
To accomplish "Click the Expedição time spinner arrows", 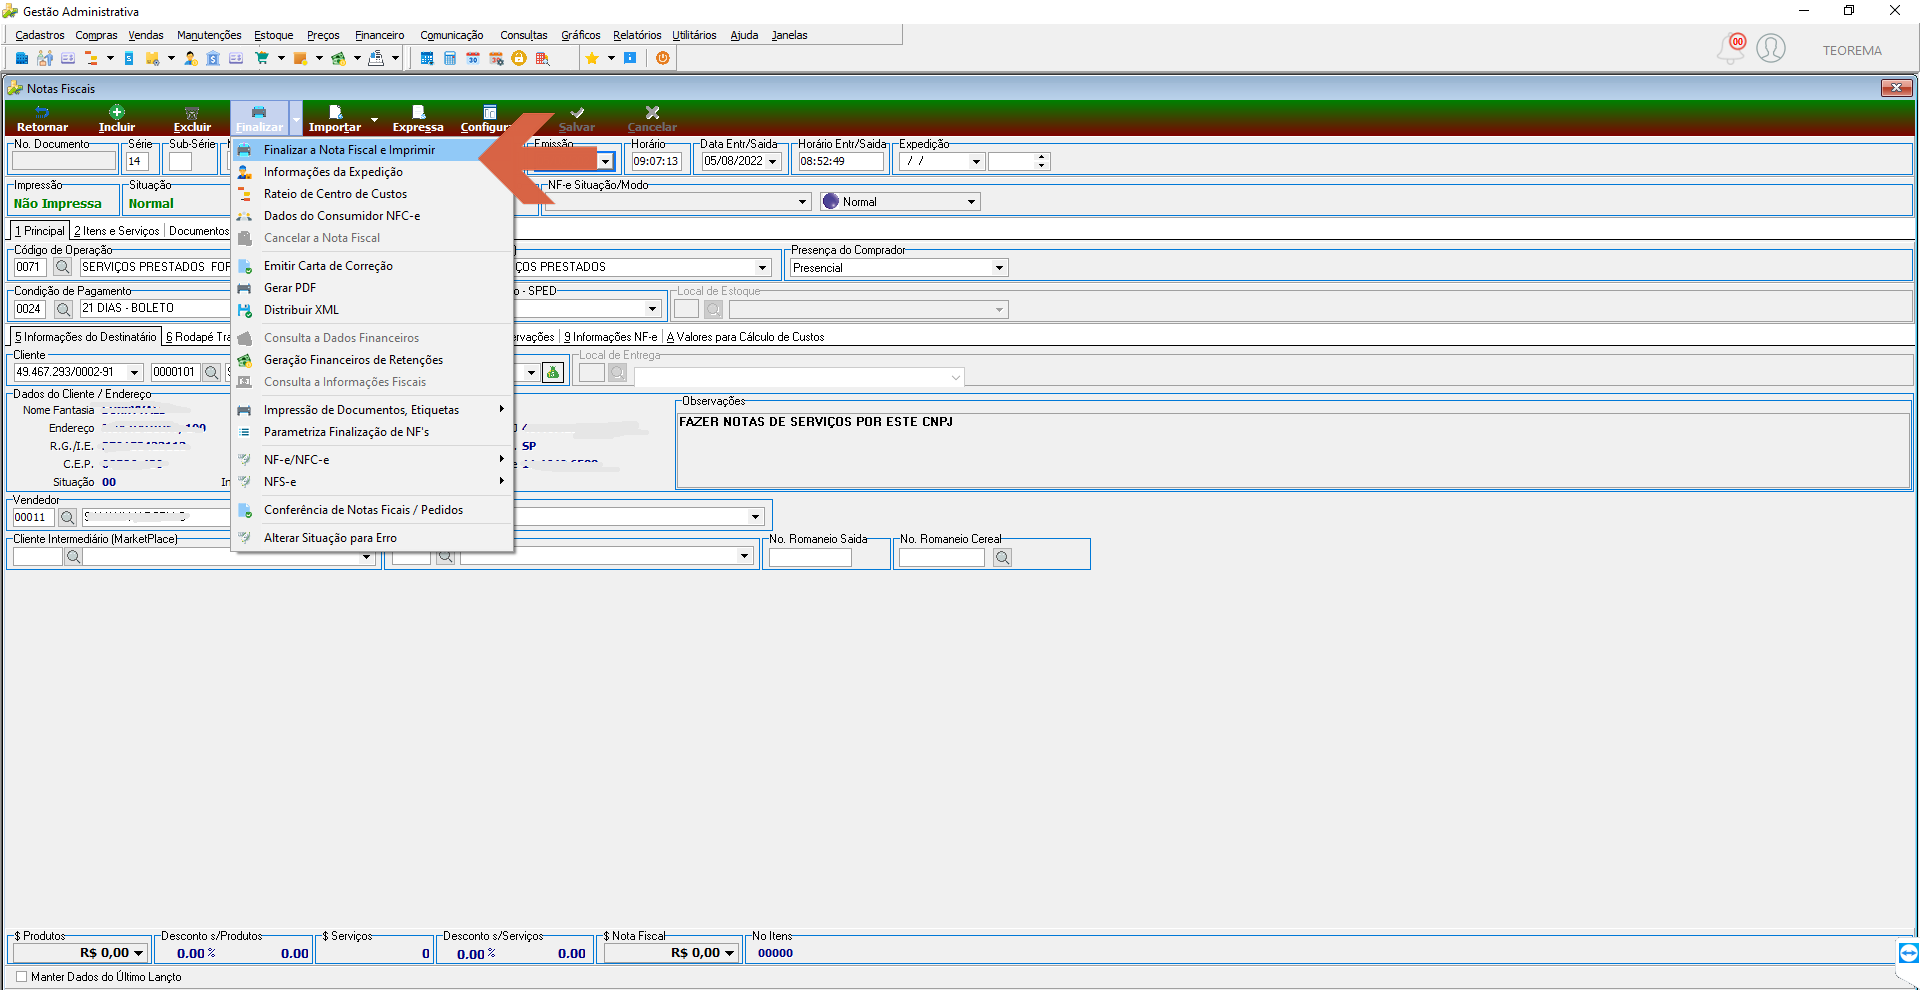I will point(1042,161).
